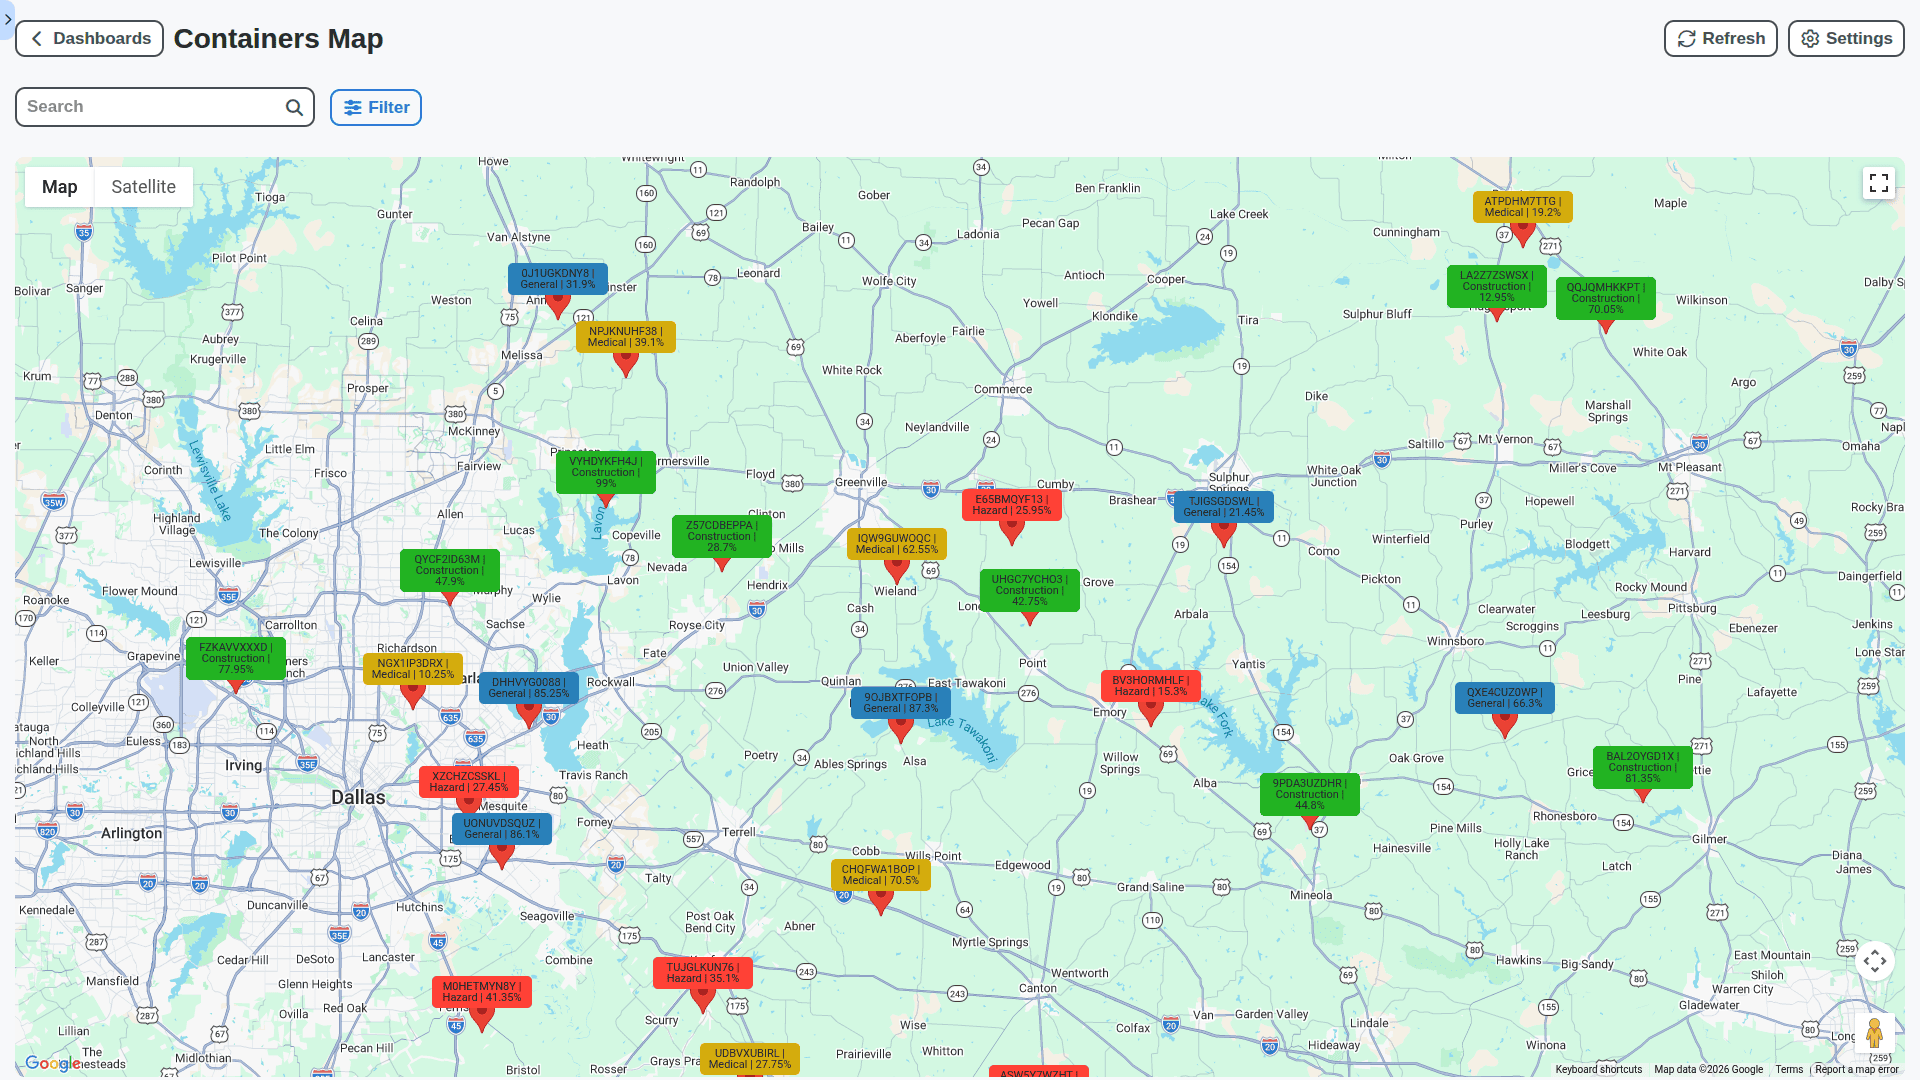This screenshot has width=1920, height=1080.
Task: Select the Map tab
Action: [58, 186]
